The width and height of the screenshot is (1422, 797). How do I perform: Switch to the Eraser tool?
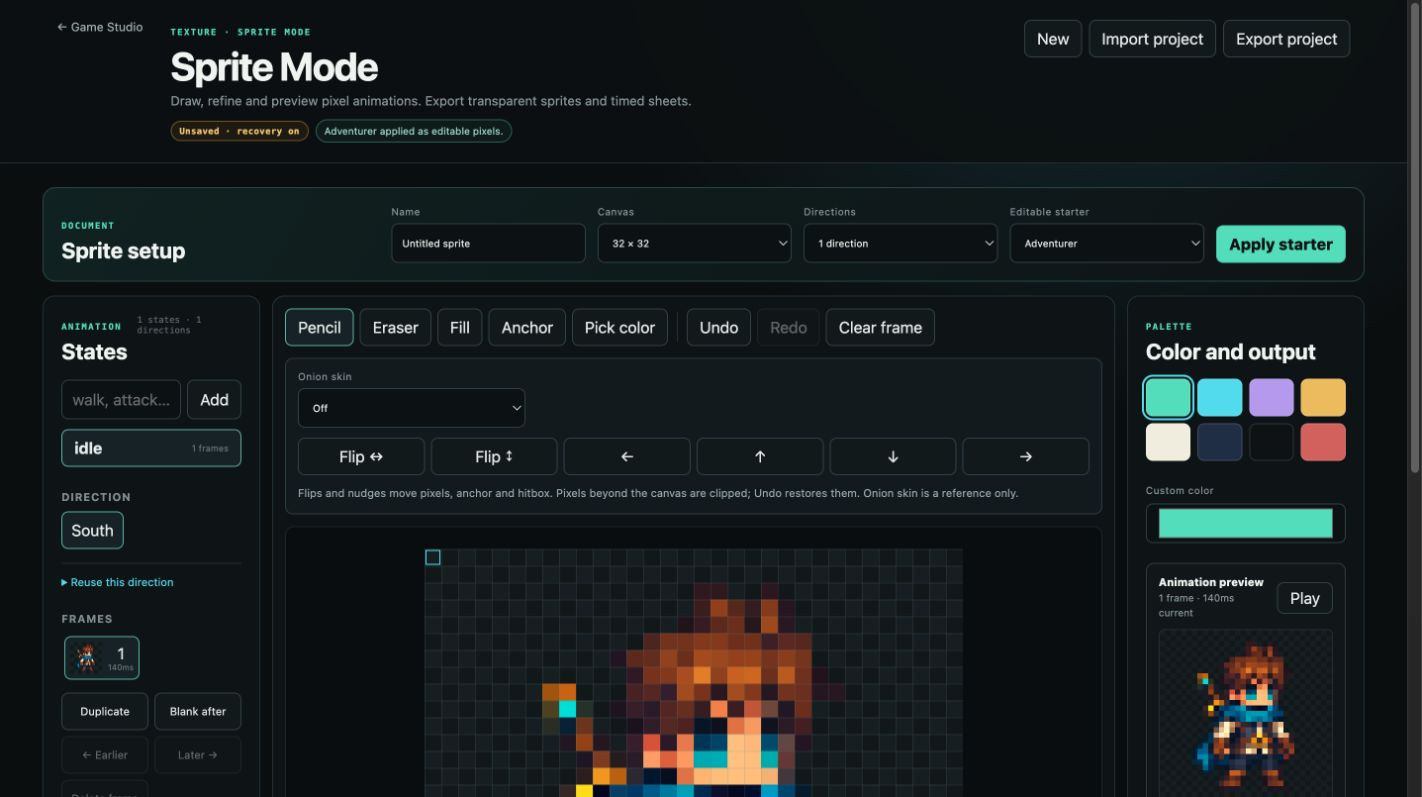pyautogui.click(x=395, y=327)
